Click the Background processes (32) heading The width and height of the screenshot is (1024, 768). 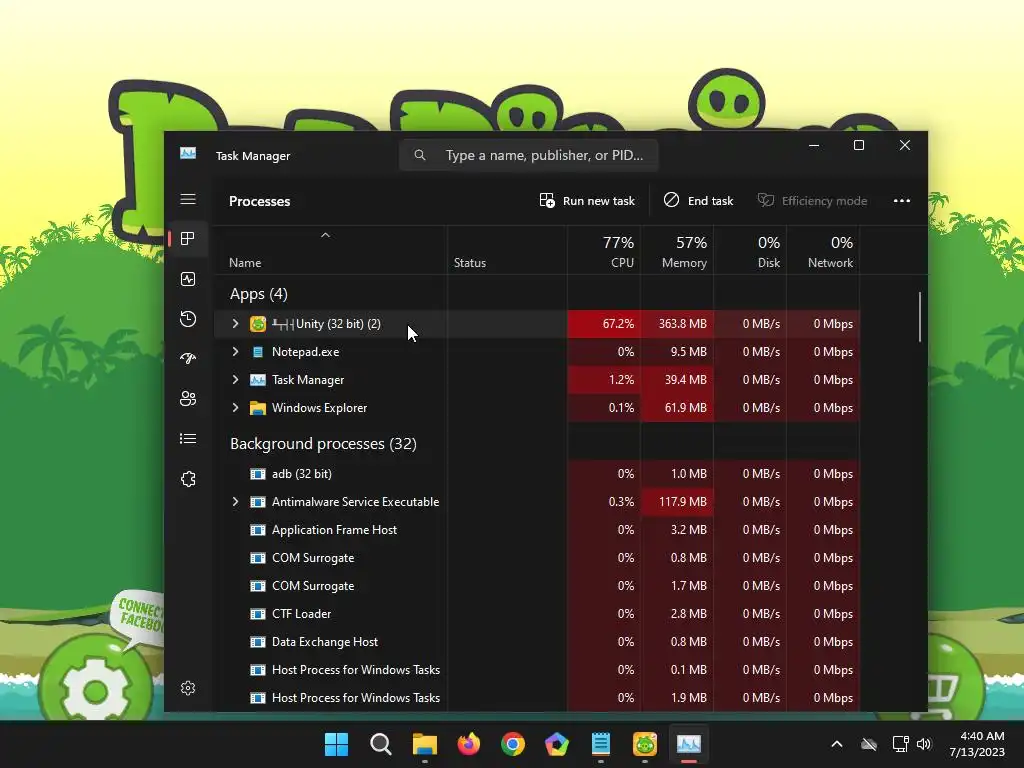(323, 444)
